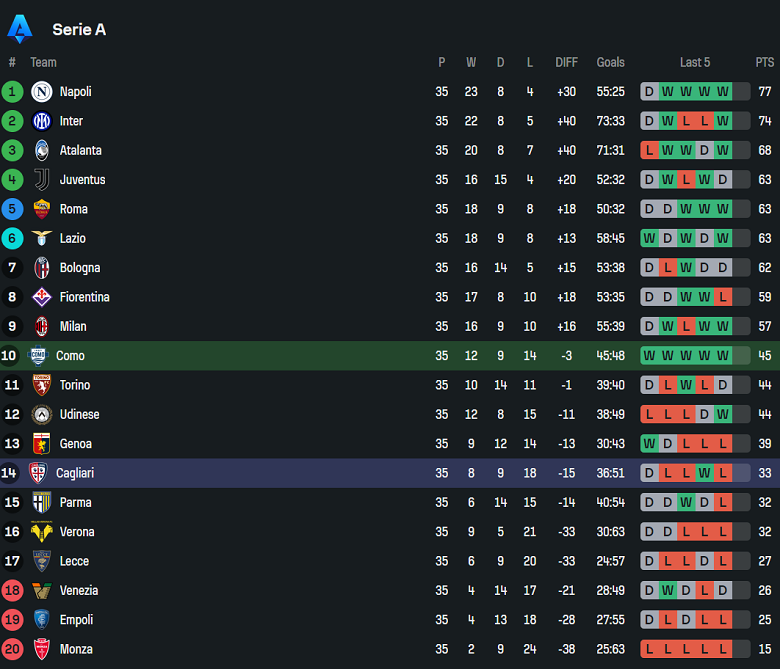Viewport: 780px width, 669px height.
Task: Sort table by Goals column header
Action: tap(610, 62)
